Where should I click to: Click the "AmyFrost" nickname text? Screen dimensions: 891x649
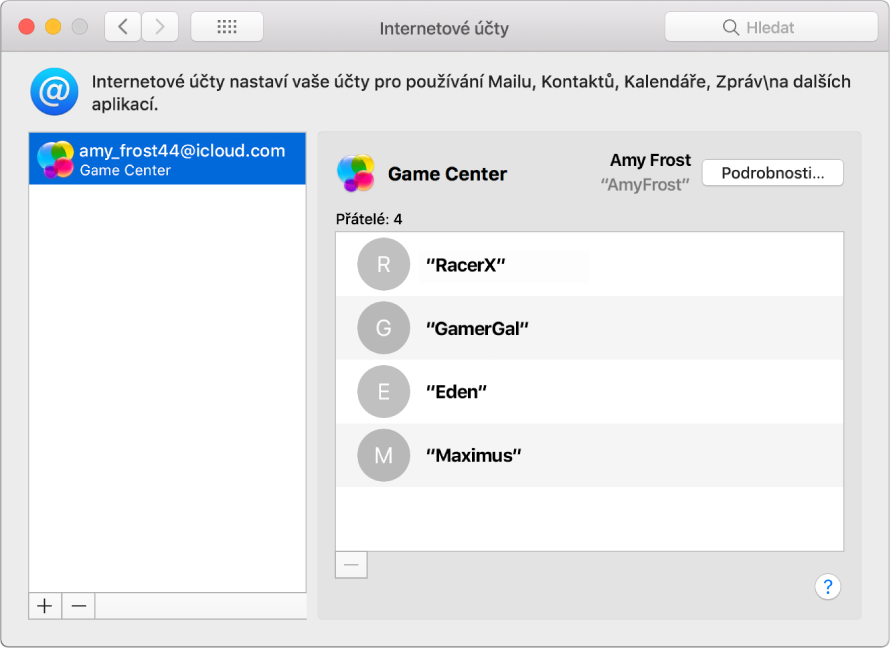(645, 185)
